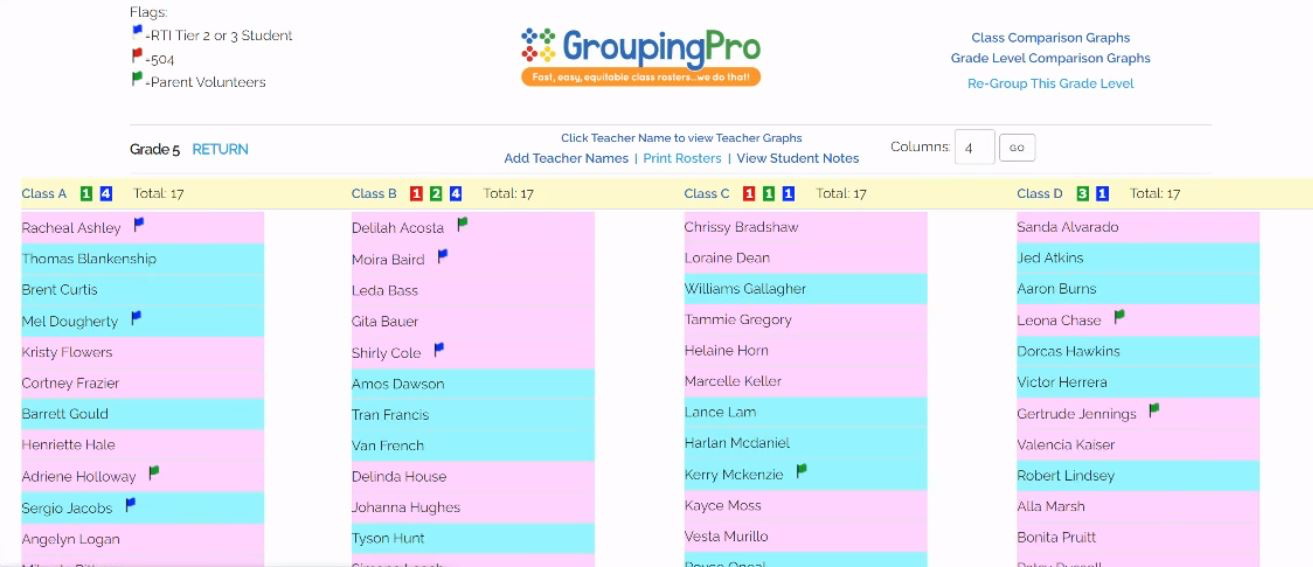This screenshot has width=1313, height=567.
Task: Click red count badge in Class B header
Action: click(416, 194)
